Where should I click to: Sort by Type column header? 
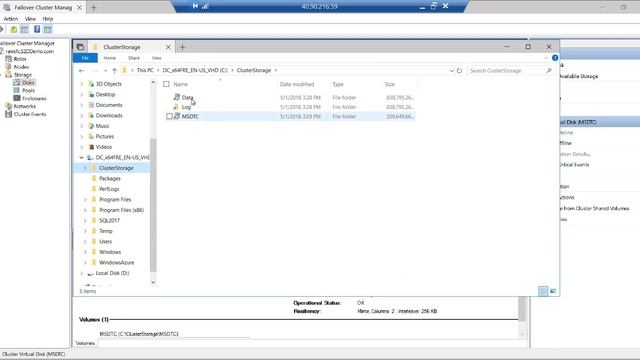click(x=338, y=84)
